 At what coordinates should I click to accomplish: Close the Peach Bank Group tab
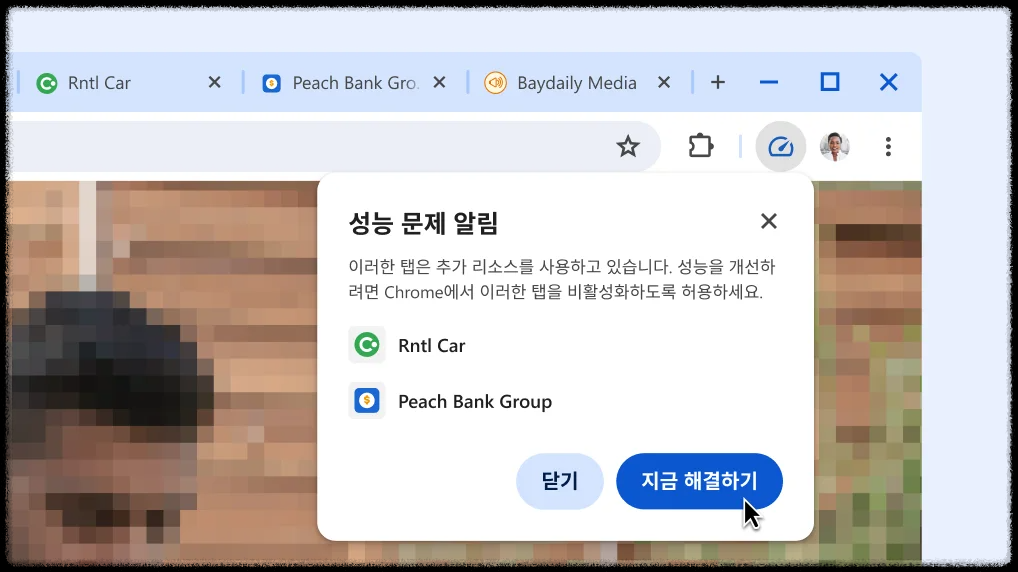[440, 82]
